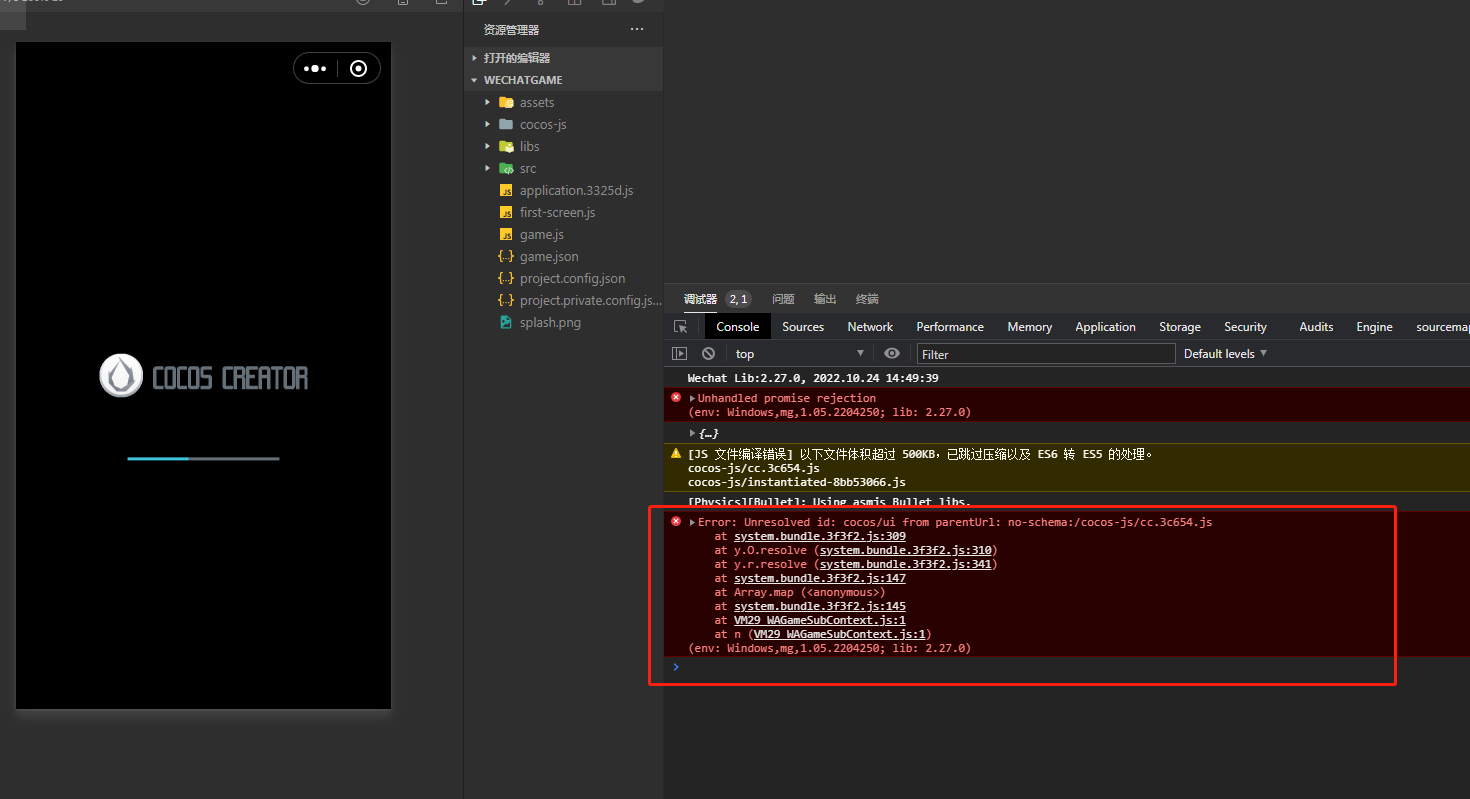
Task: Toggle the console sidebar panel icon
Action: tap(680, 354)
